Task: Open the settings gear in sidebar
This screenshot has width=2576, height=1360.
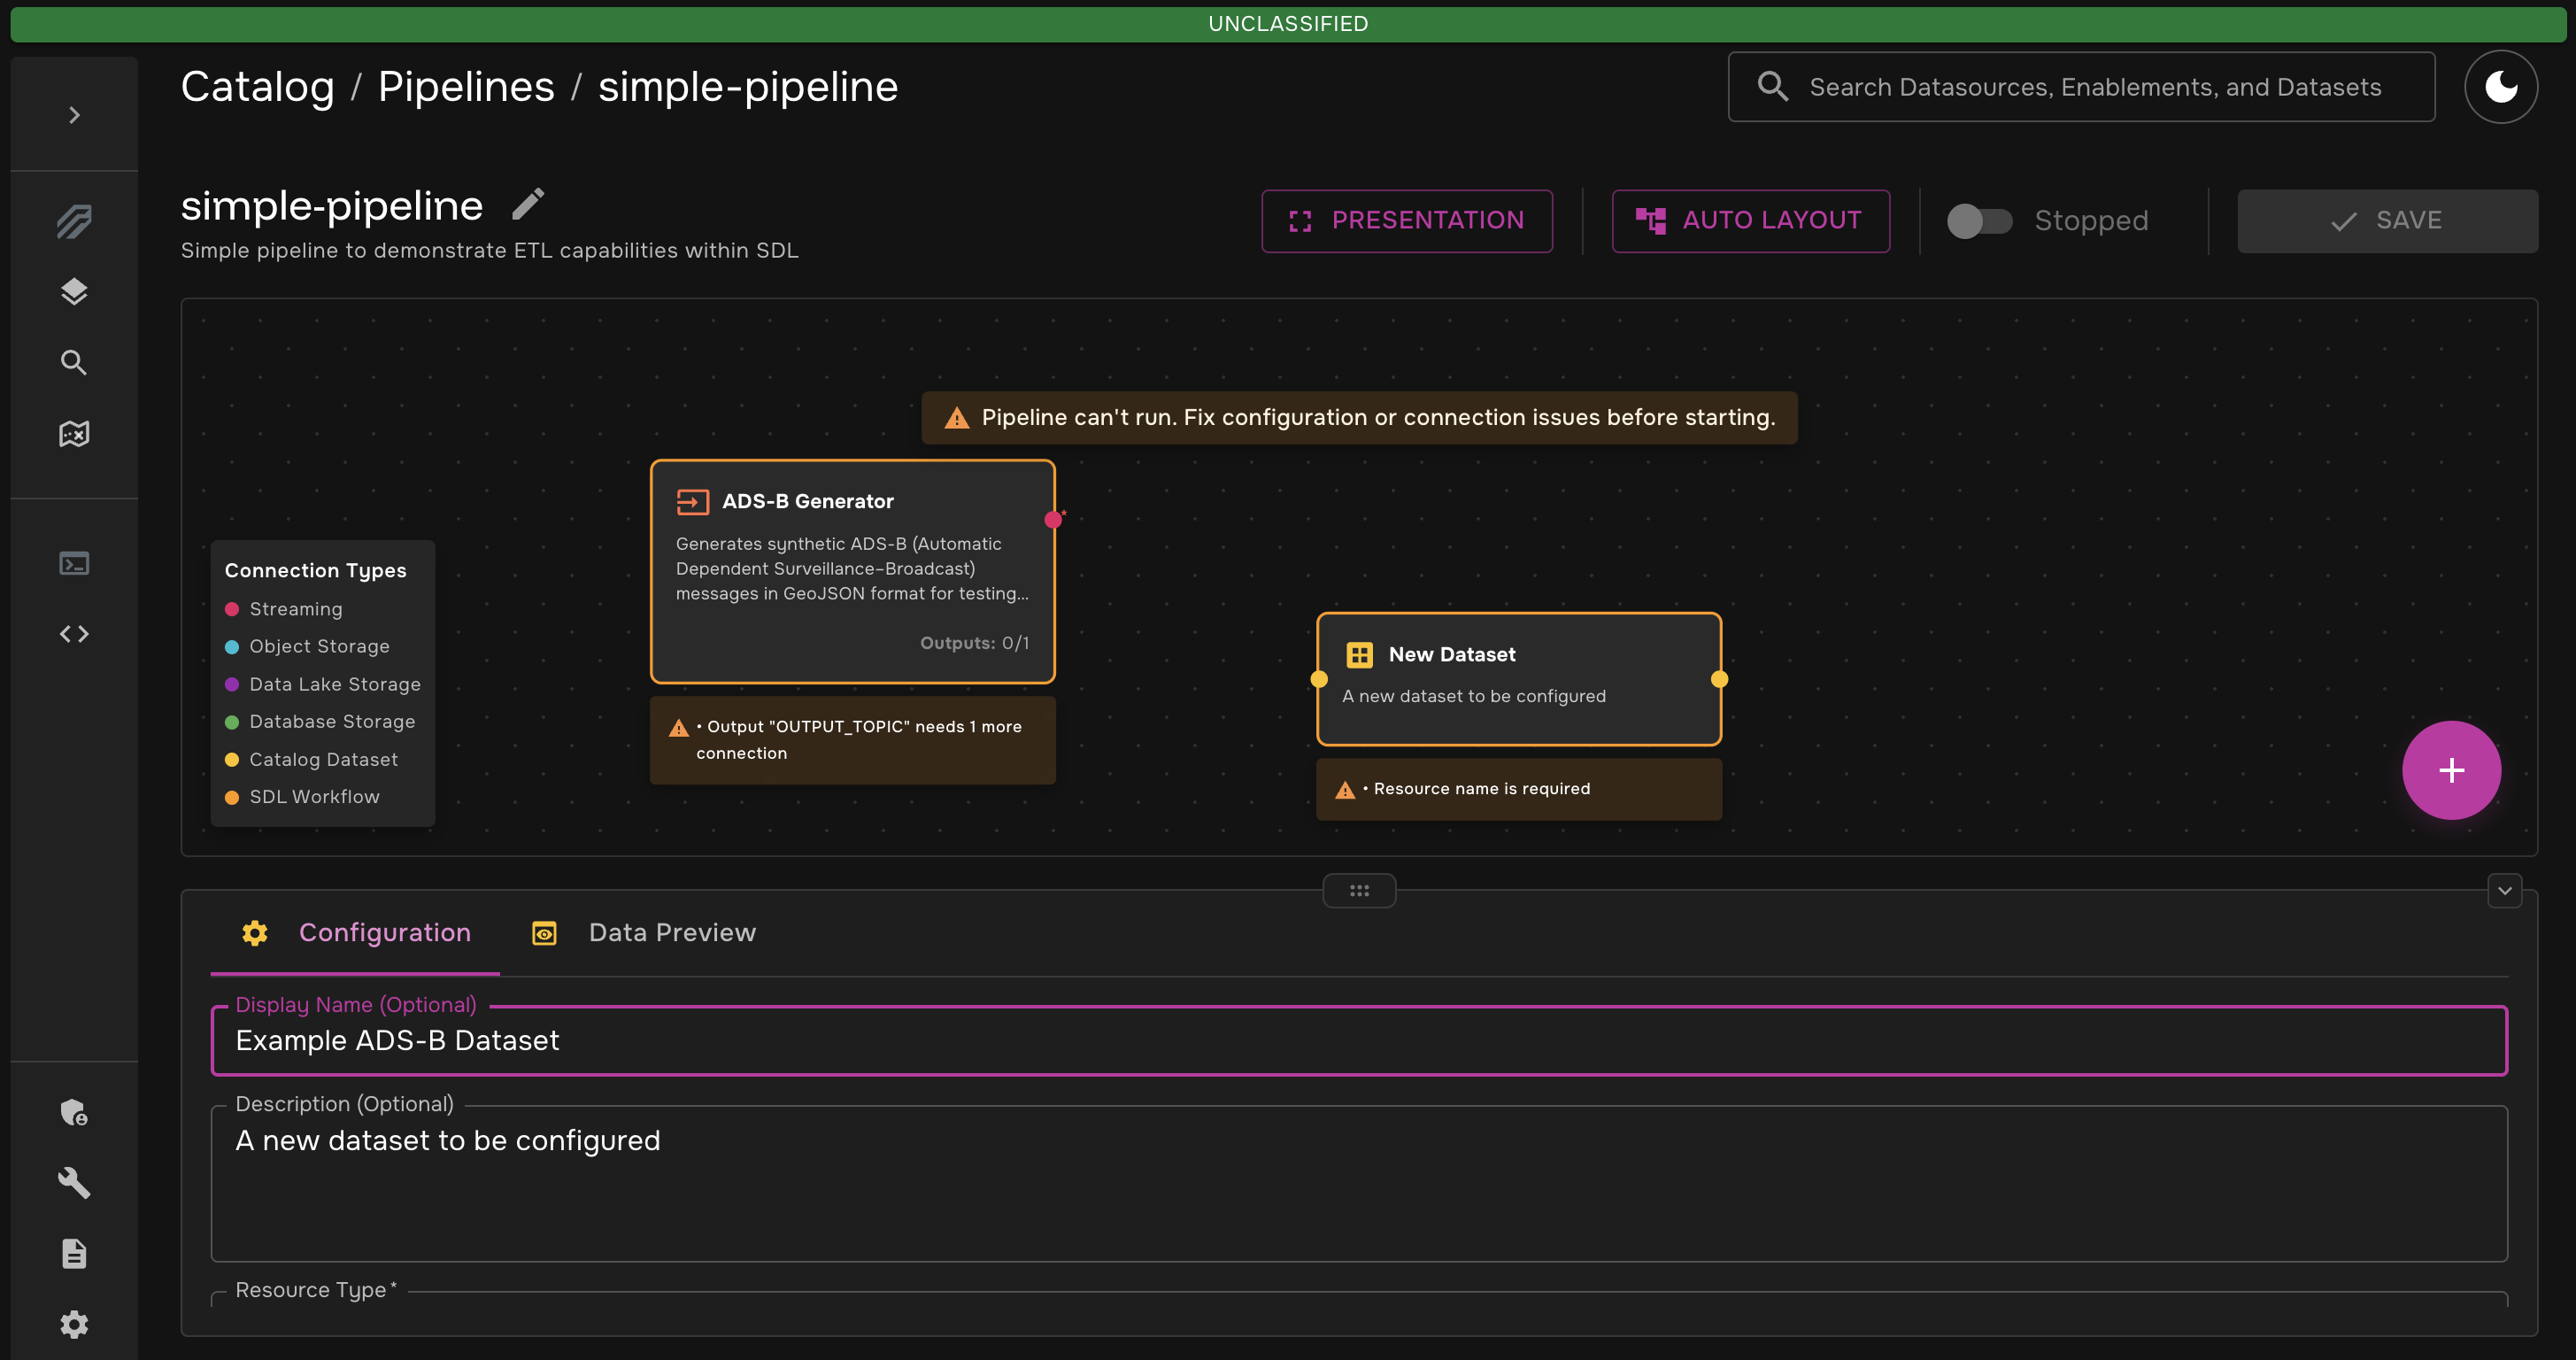Action: tap(74, 1325)
